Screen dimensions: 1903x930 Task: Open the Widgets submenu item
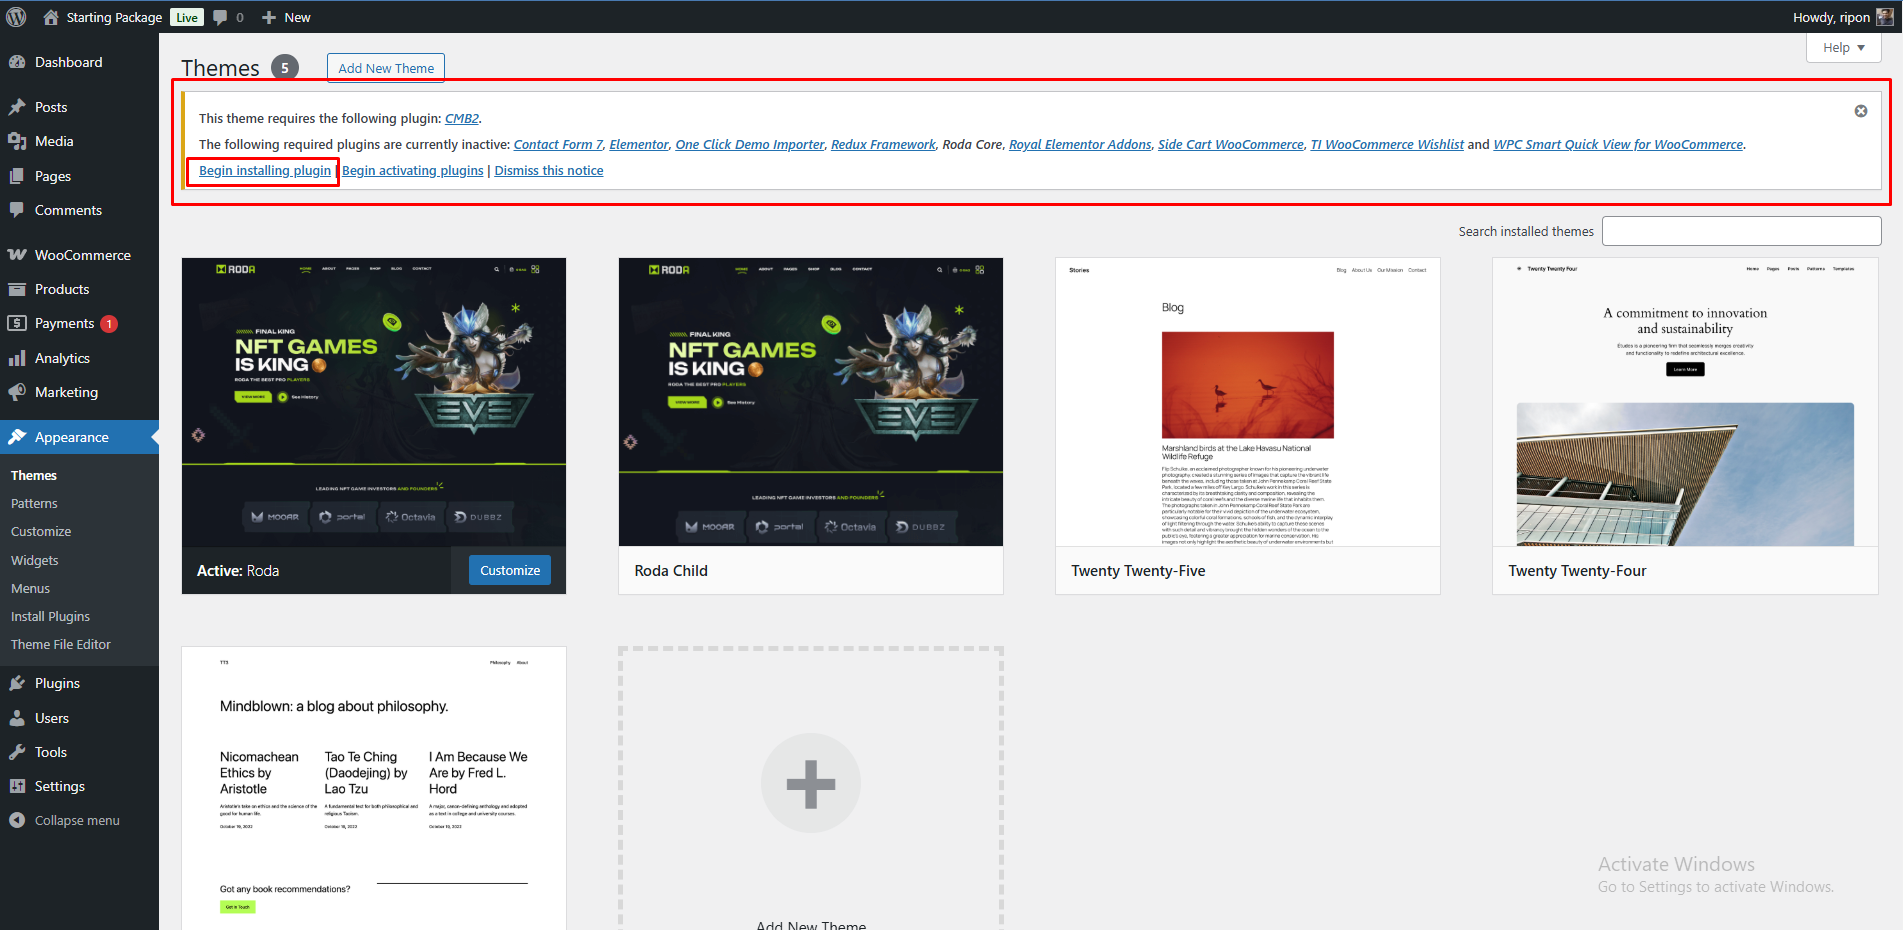(x=35, y=560)
